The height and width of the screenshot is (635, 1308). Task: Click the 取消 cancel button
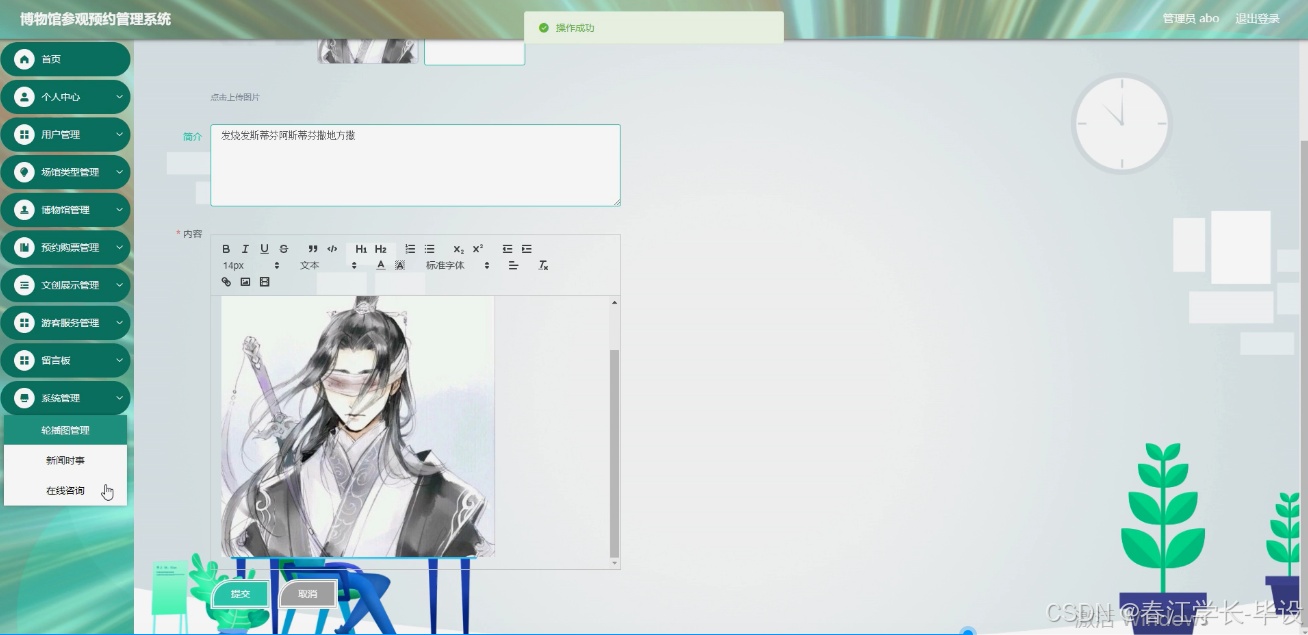(x=307, y=594)
